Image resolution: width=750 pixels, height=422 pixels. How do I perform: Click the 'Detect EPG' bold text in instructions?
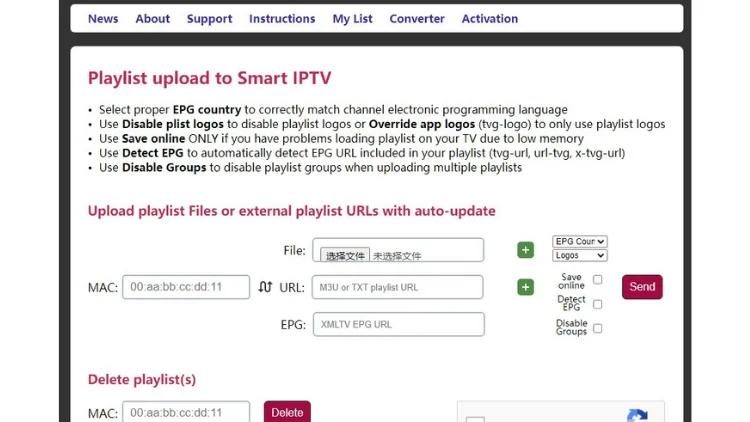(153, 153)
